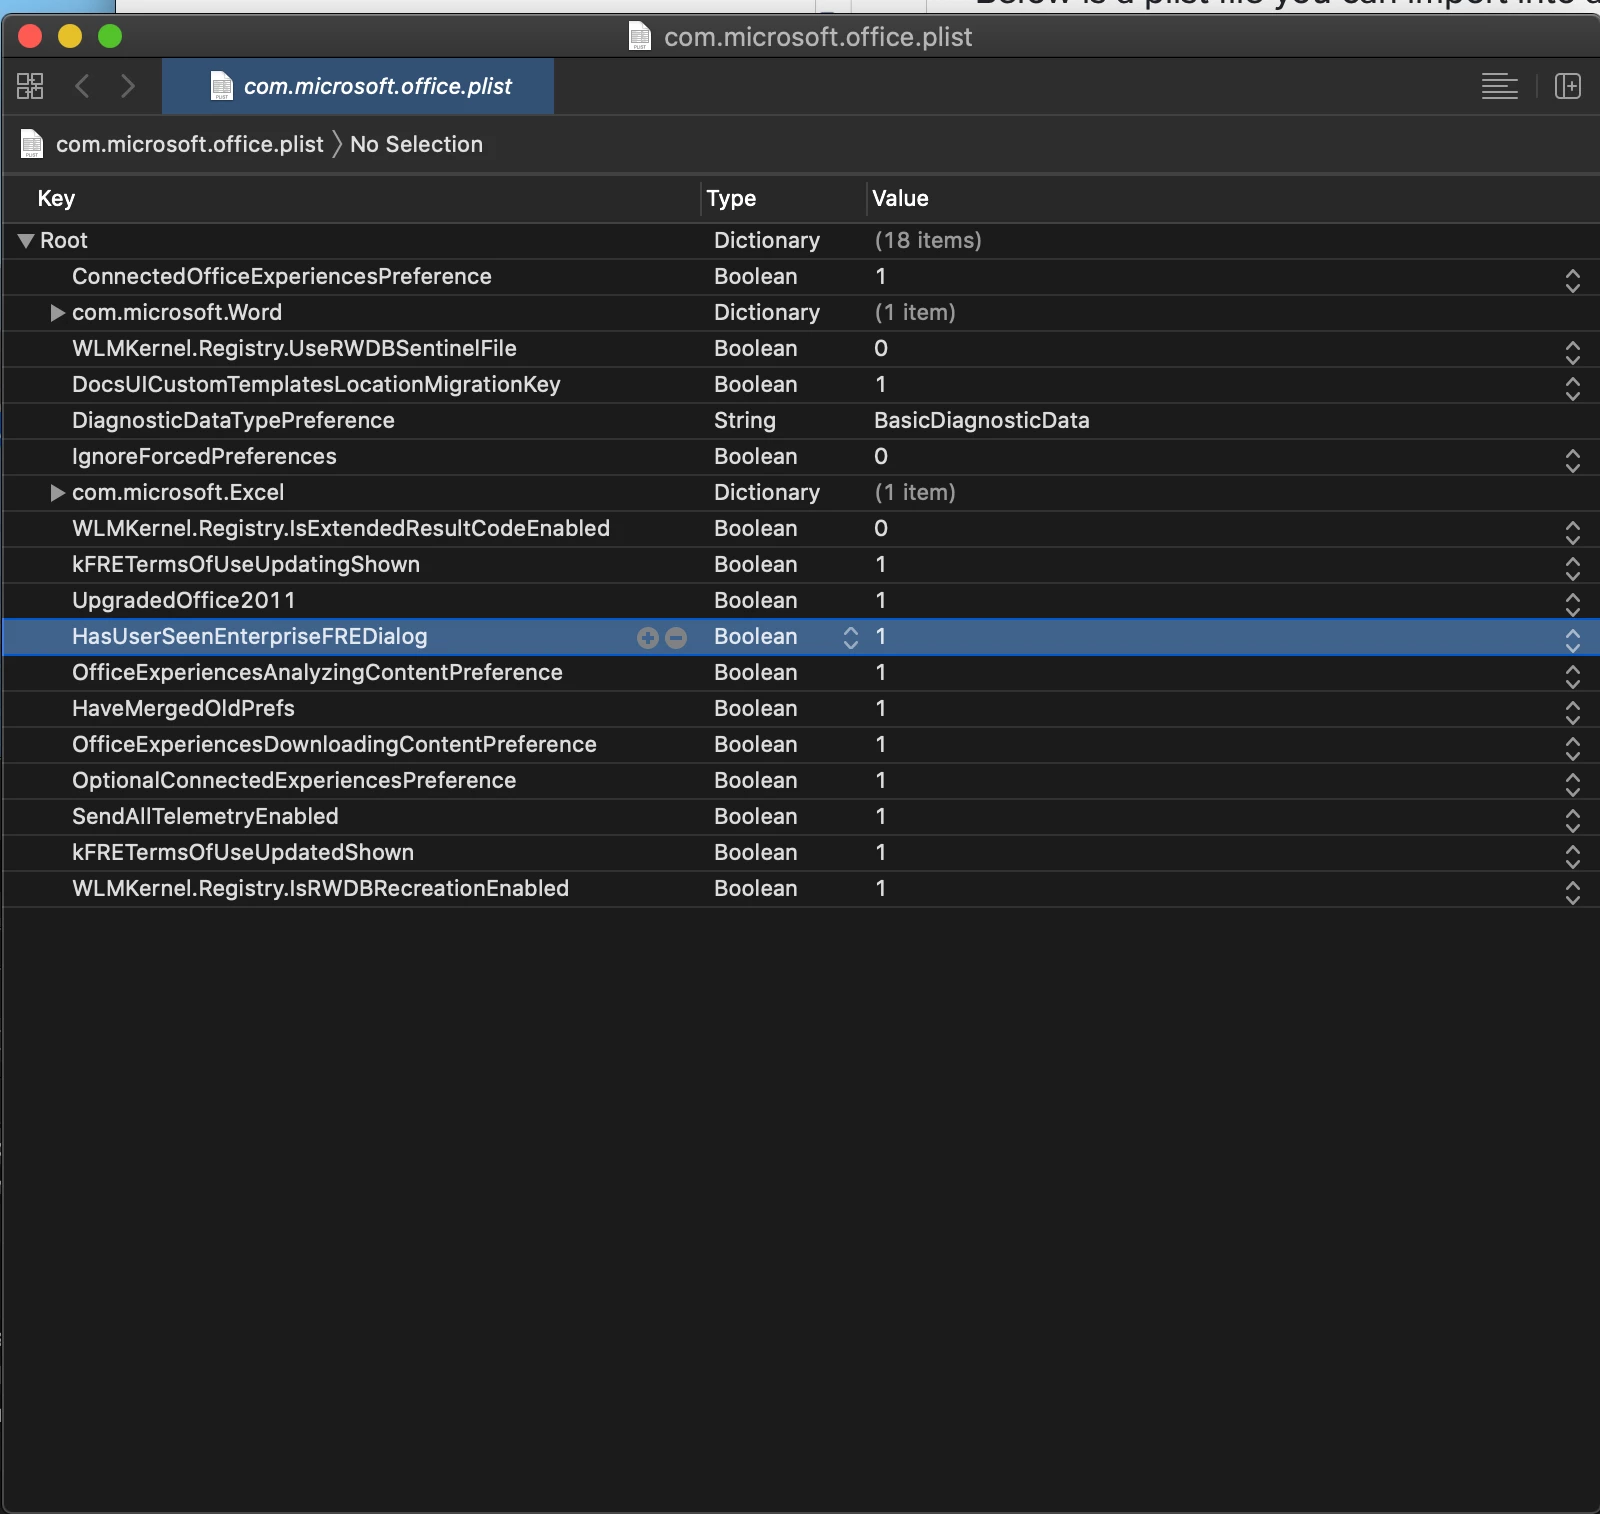Select the com.microsoft.office.plist tab

click(358, 86)
